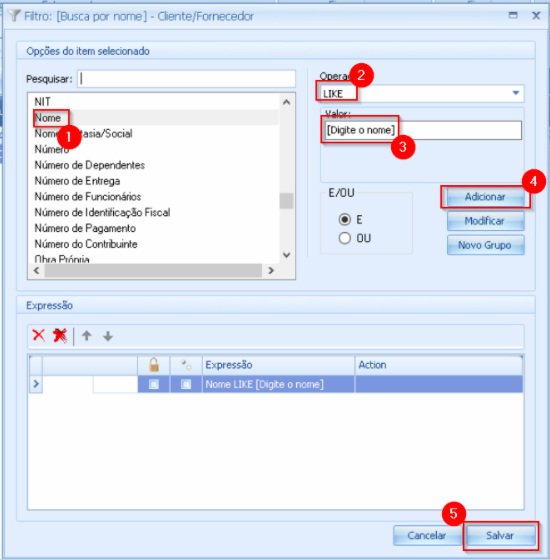Move expression down with the down arrow icon
Screen dimensions: 550x559
coord(108,336)
